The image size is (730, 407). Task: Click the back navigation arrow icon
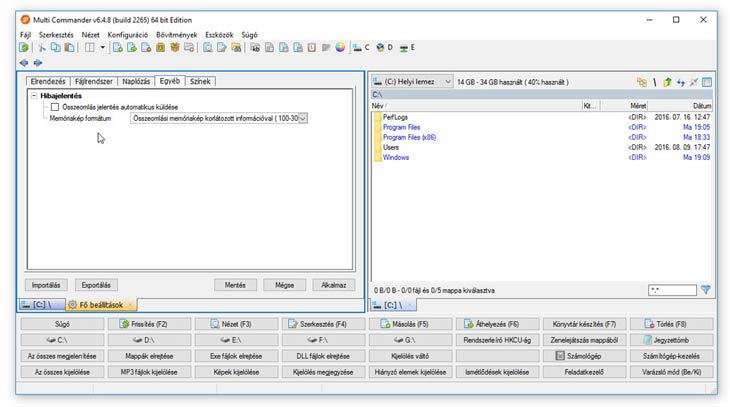[23, 62]
